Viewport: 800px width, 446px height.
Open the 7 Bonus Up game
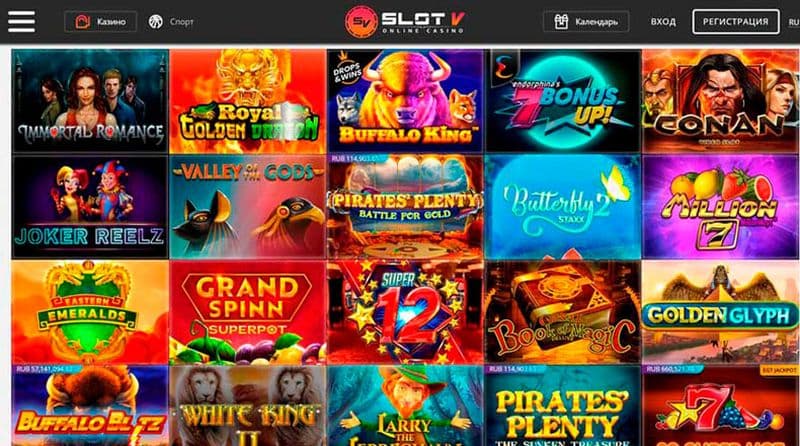[563, 101]
